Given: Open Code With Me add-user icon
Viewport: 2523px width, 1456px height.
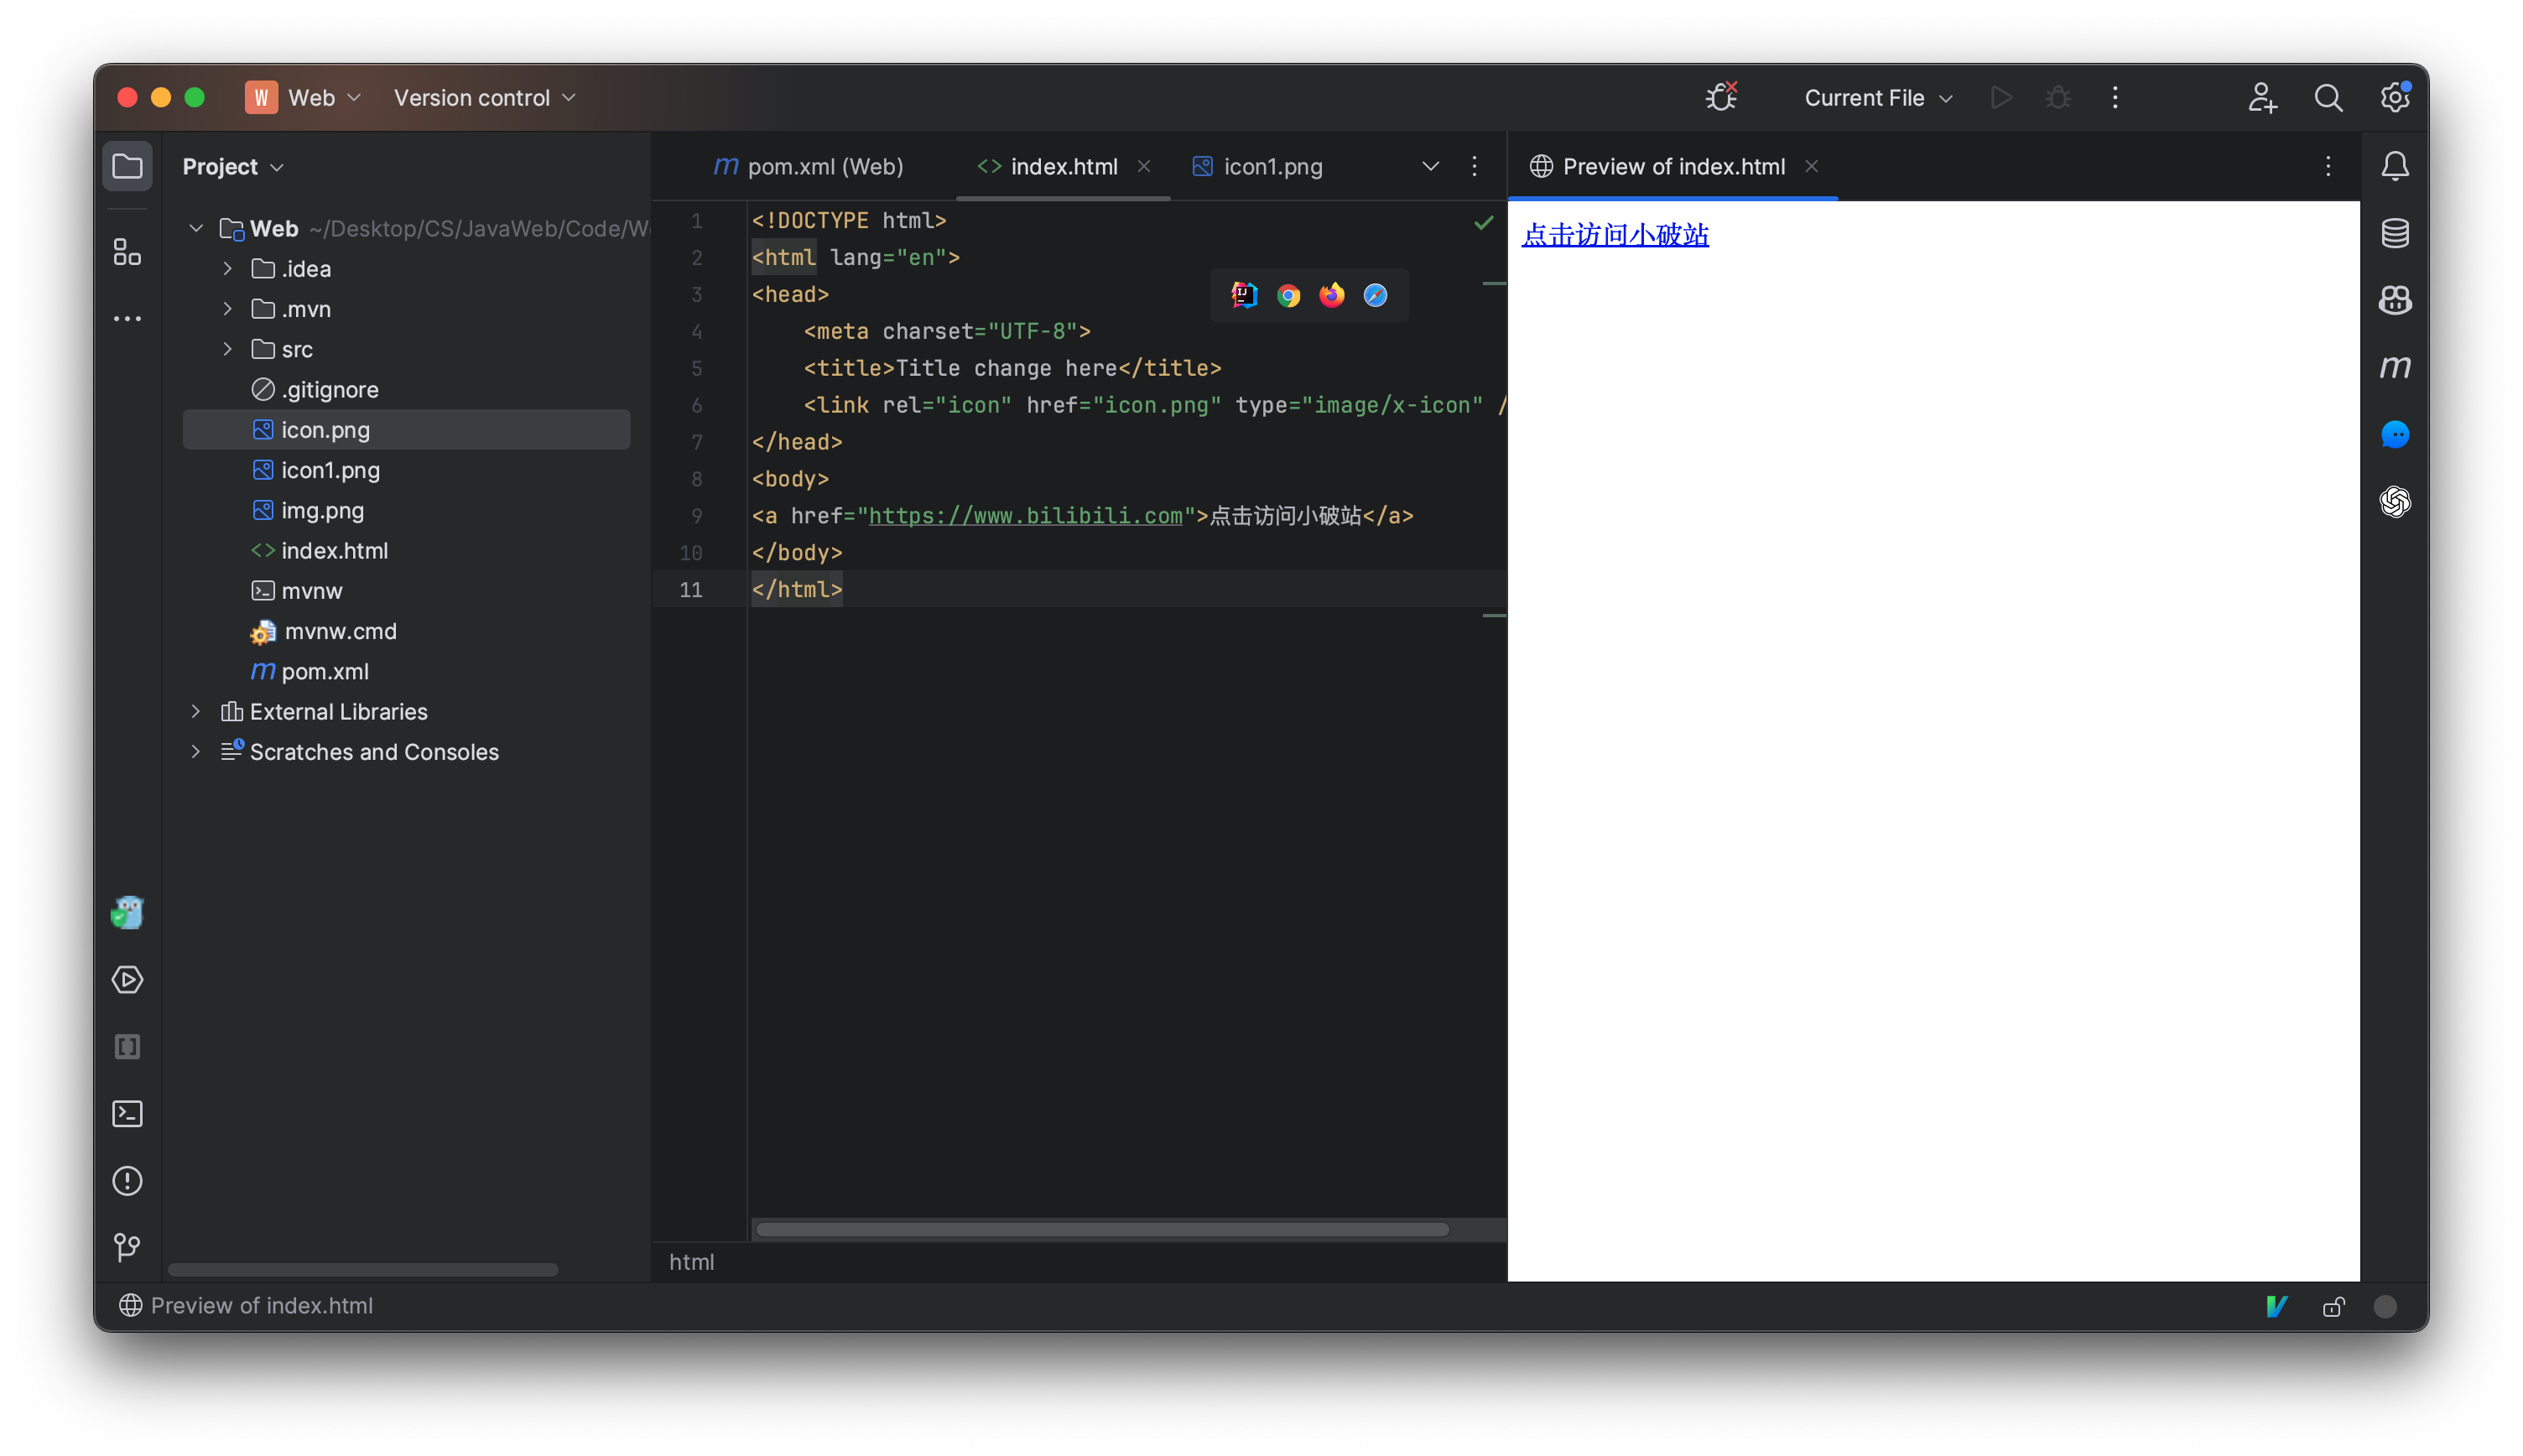Looking at the screenshot, I should coord(2262,98).
